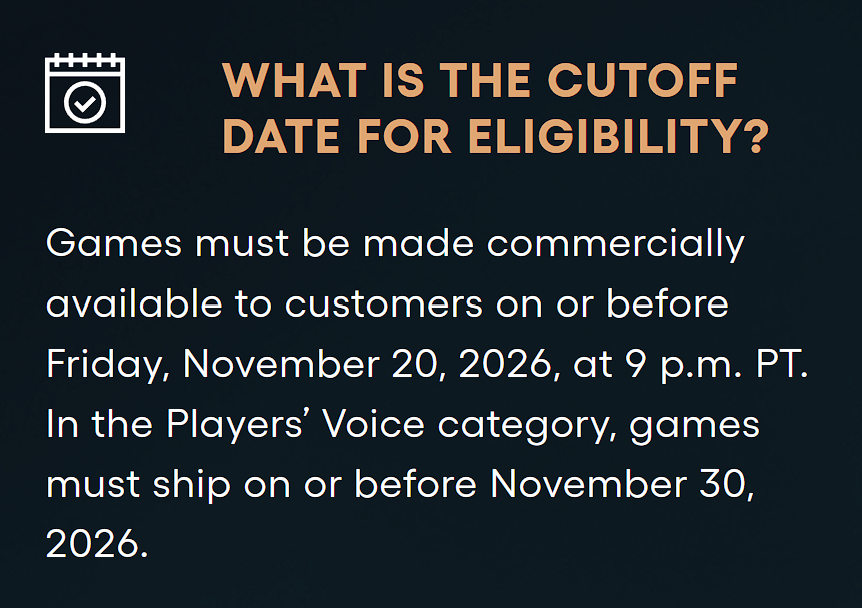Click the word 'ELIGIBILITY' in the title

coord(604,136)
